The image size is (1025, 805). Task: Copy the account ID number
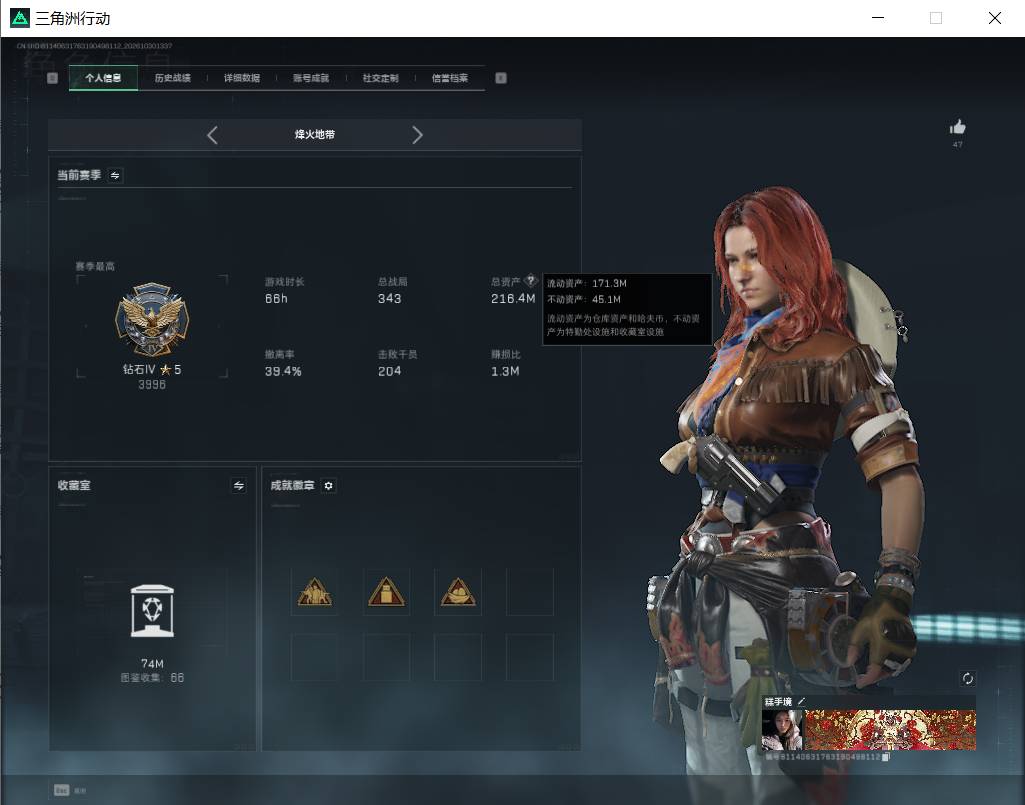886,757
